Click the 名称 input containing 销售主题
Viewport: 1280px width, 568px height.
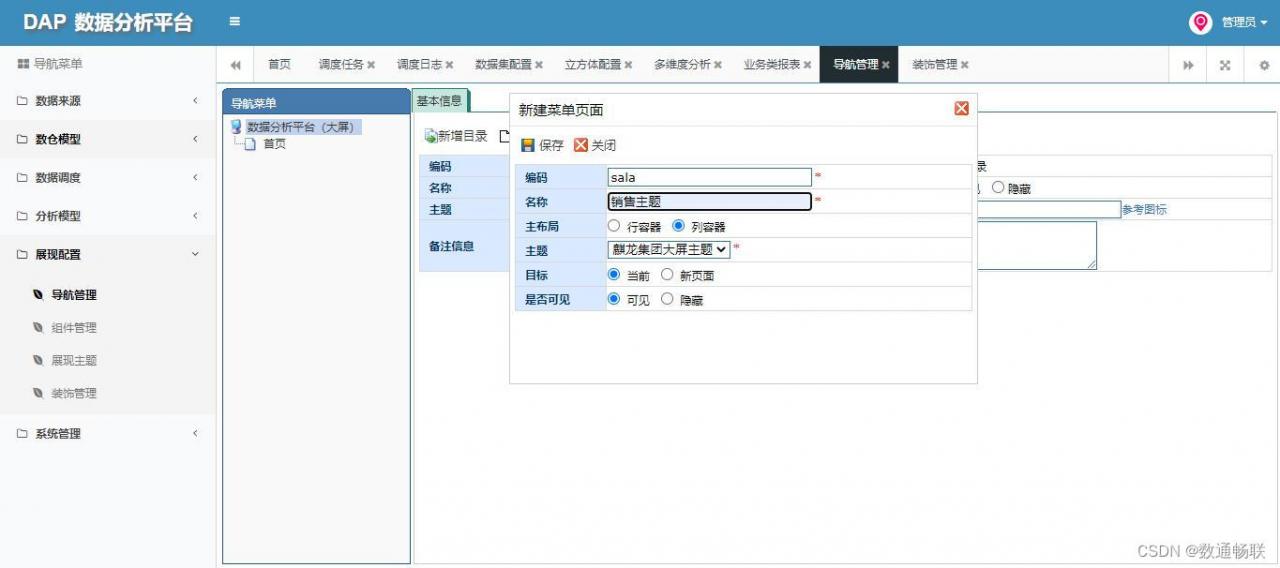pyautogui.click(x=710, y=201)
